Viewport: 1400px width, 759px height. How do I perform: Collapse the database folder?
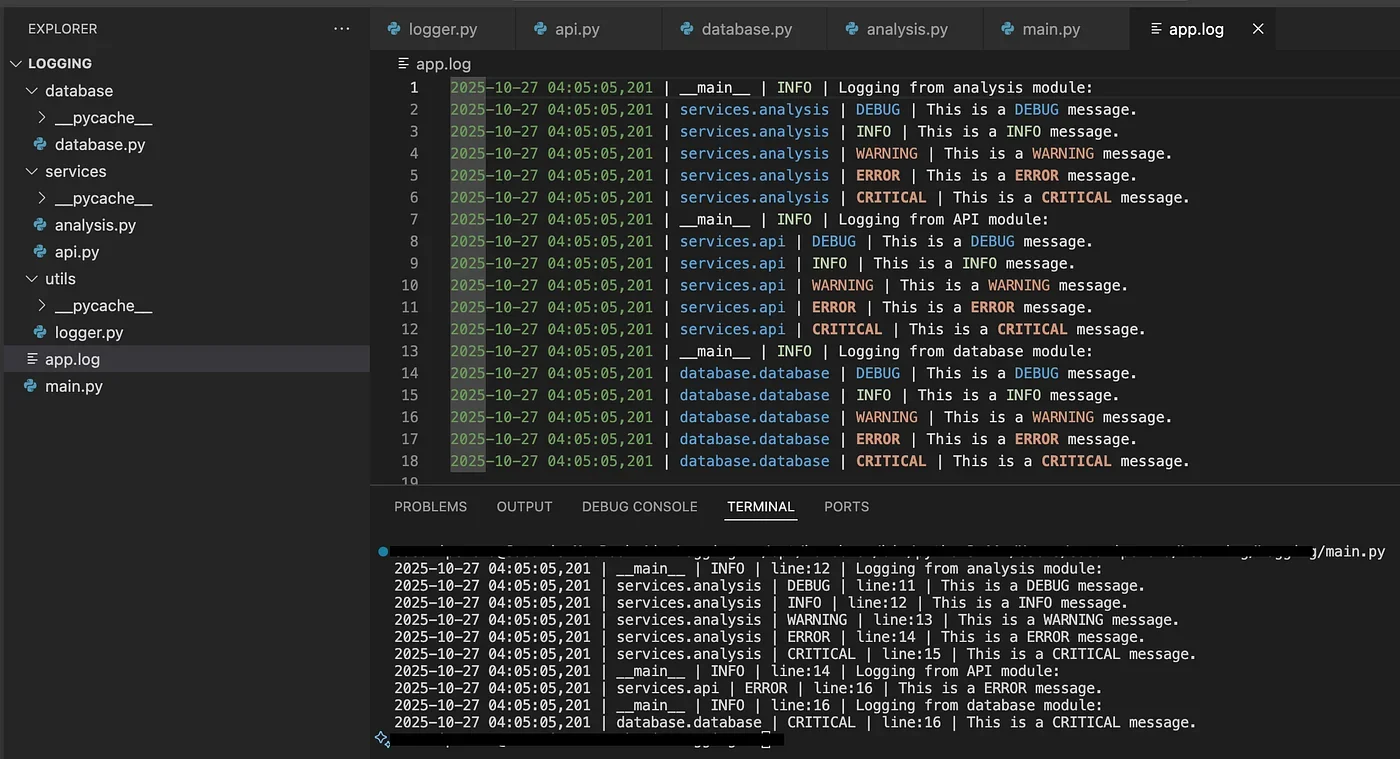click(x=31, y=91)
